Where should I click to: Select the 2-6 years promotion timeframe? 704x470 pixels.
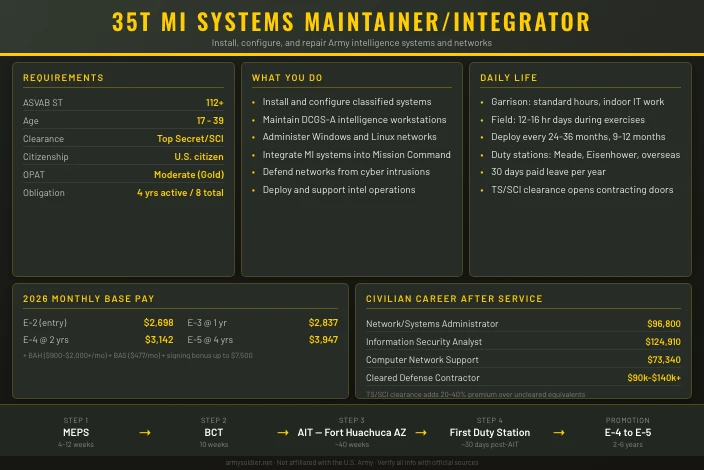(628, 444)
